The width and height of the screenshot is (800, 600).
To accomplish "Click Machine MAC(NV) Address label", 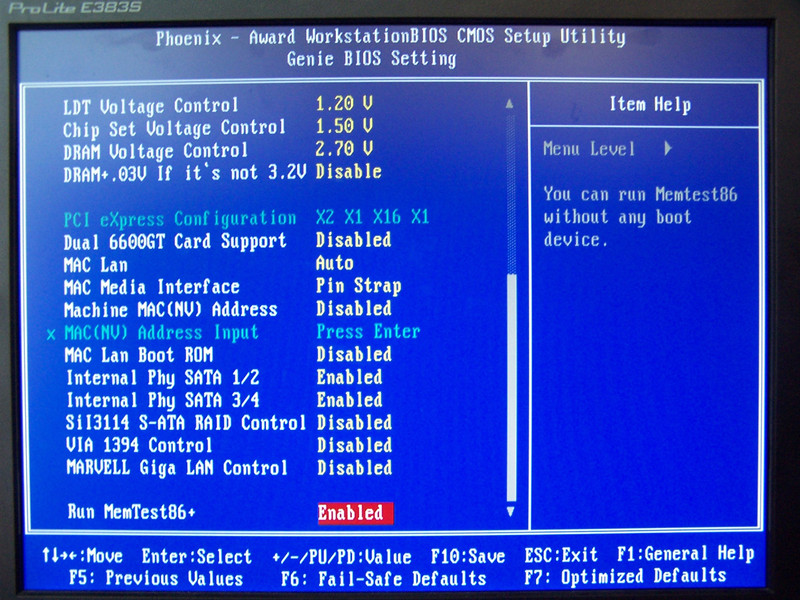I will click(170, 310).
